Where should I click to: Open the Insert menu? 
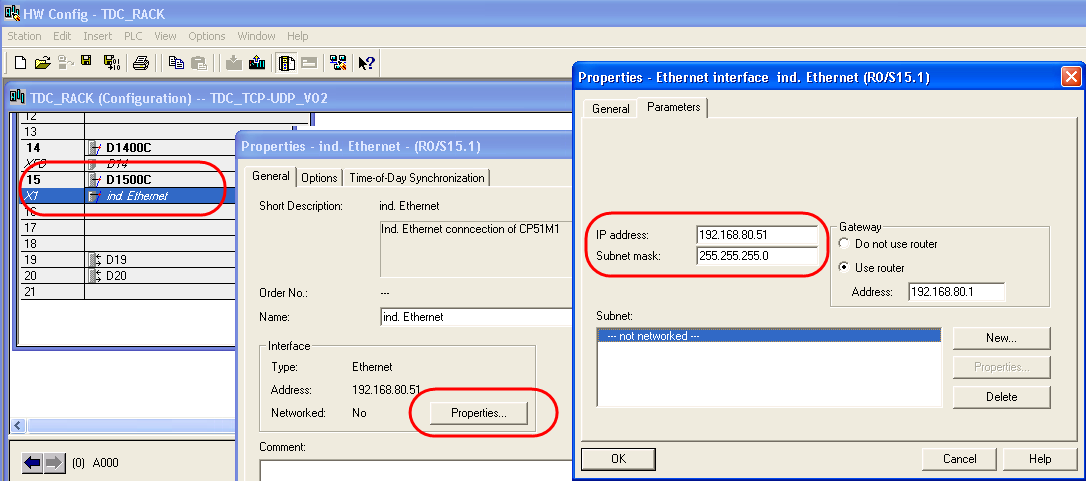coord(98,36)
